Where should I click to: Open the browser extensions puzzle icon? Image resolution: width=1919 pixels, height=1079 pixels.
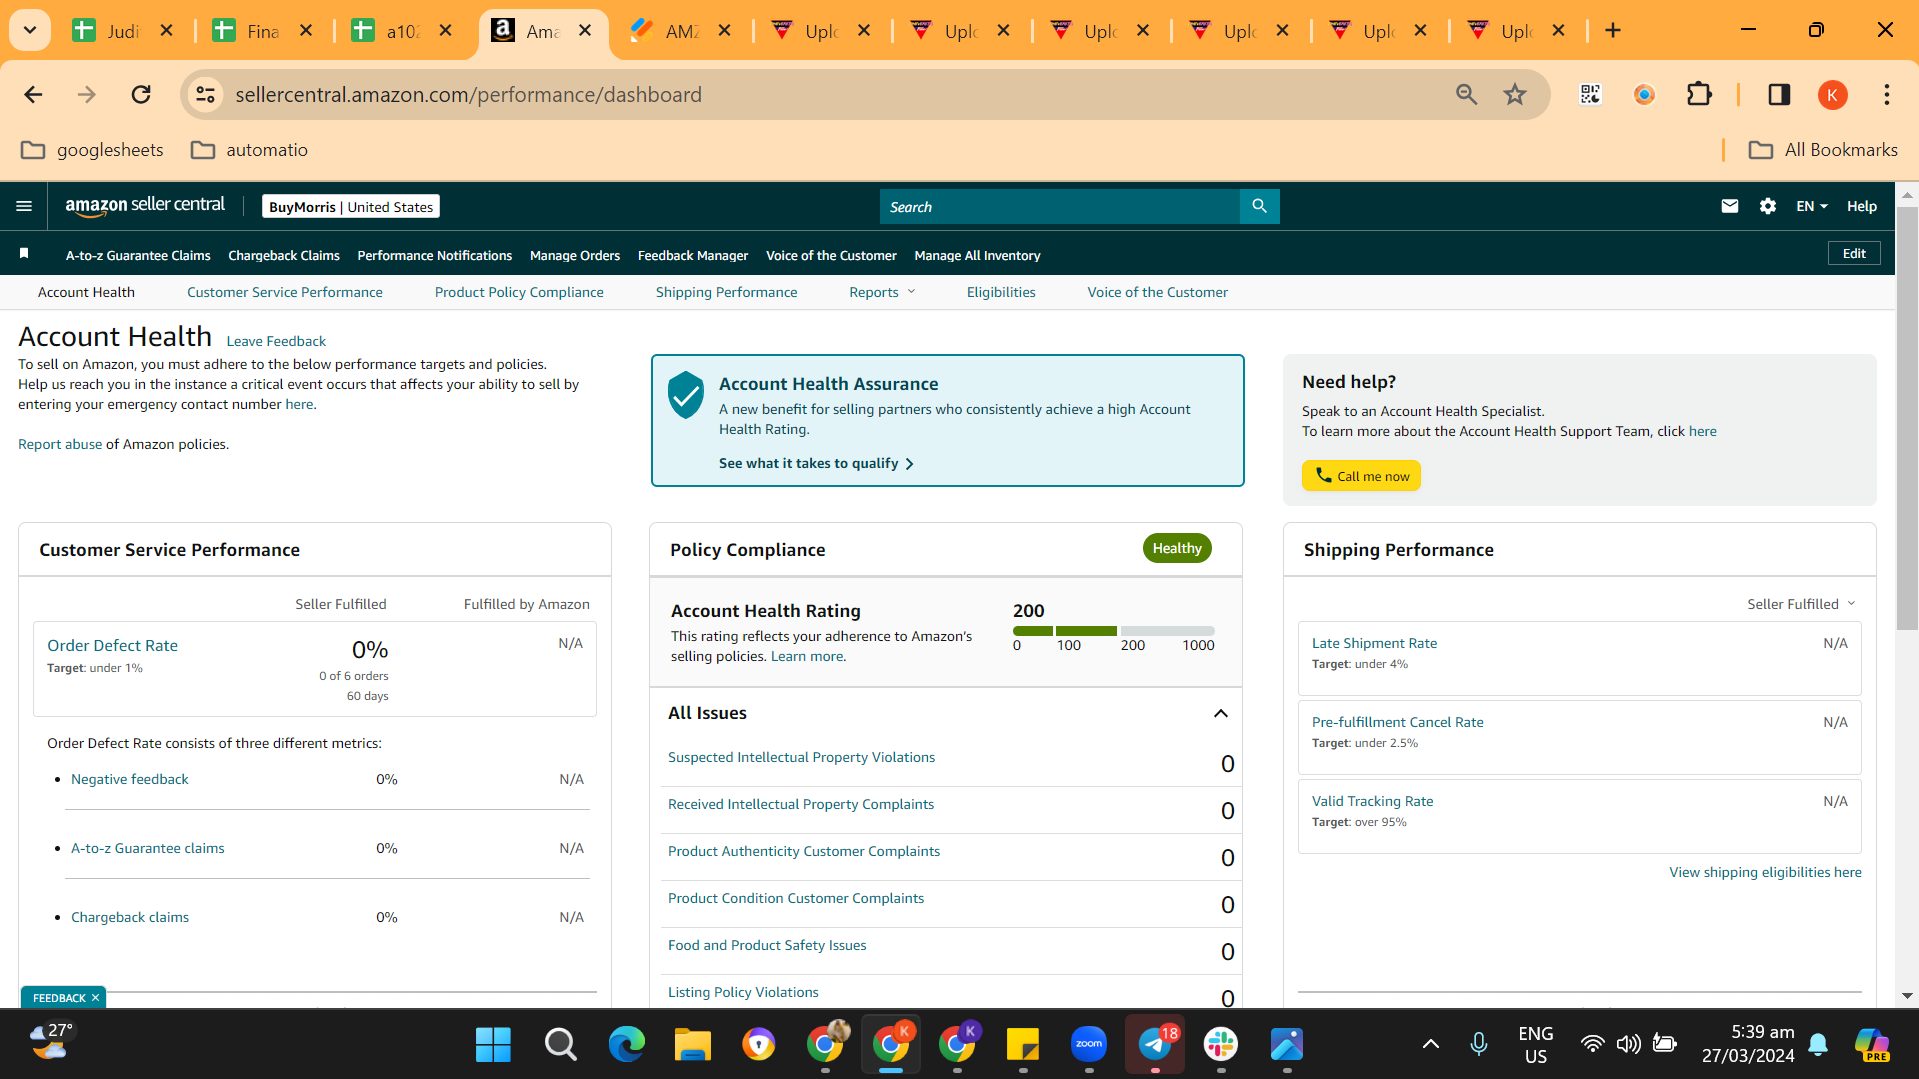[1699, 95]
